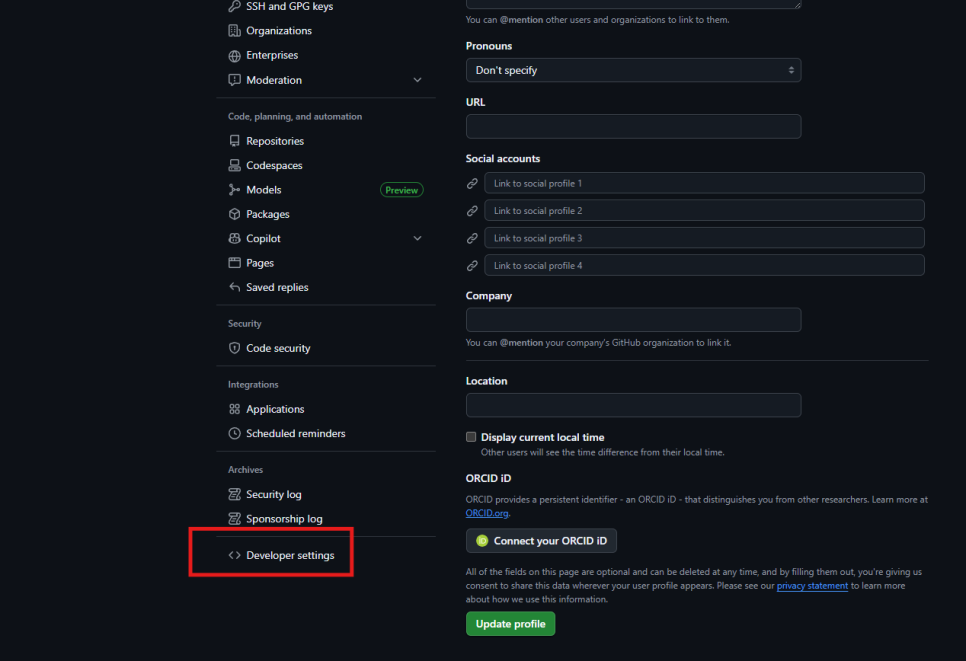Open the Pronouns dropdown
This screenshot has width=966, height=661.
(x=633, y=70)
